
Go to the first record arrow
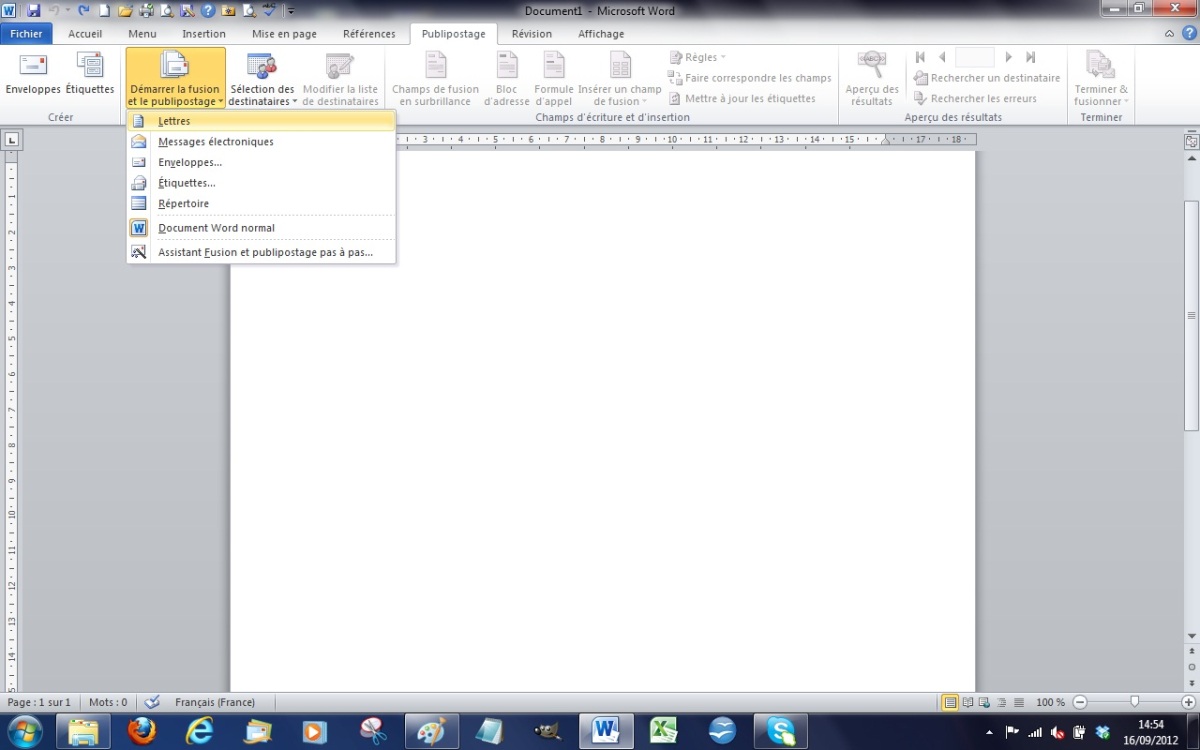920,57
